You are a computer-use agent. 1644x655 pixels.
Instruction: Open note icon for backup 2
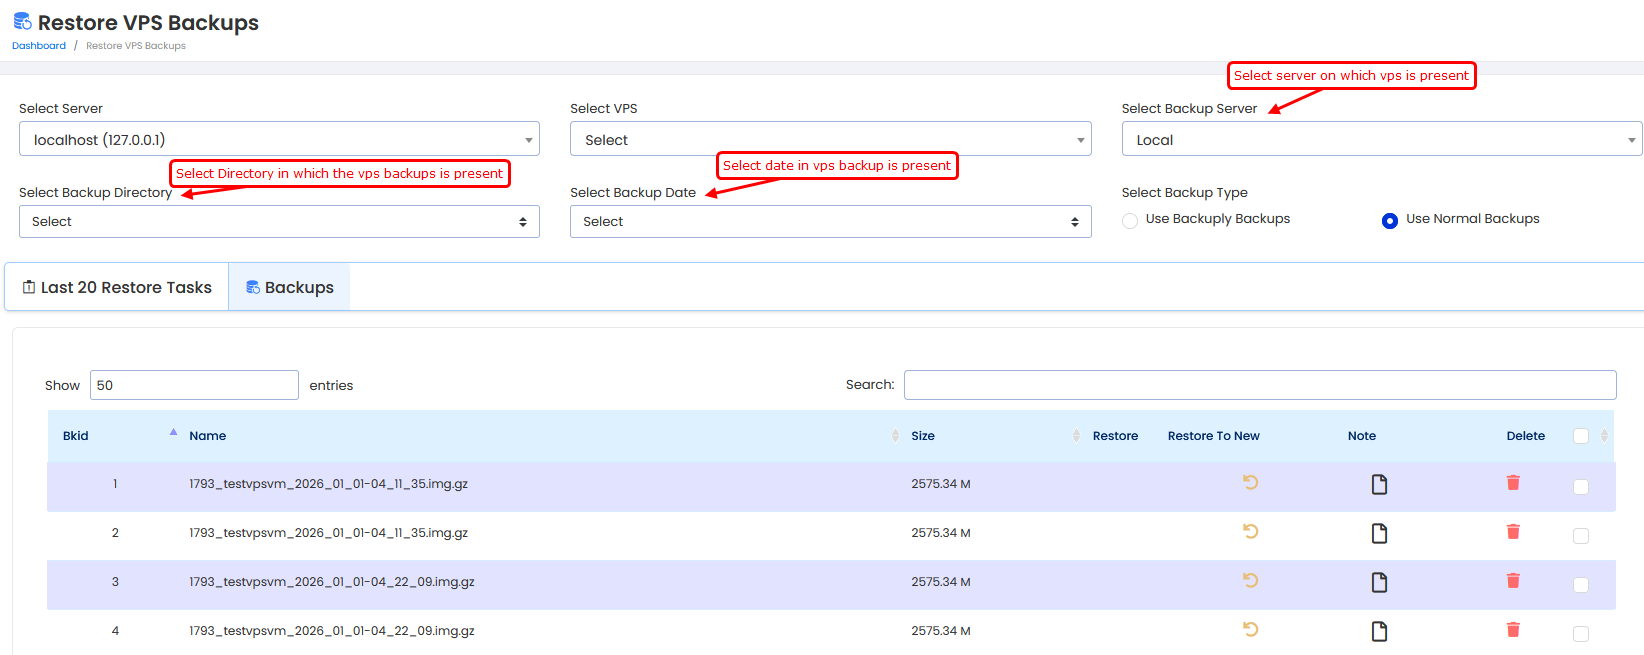[1379, 534]
